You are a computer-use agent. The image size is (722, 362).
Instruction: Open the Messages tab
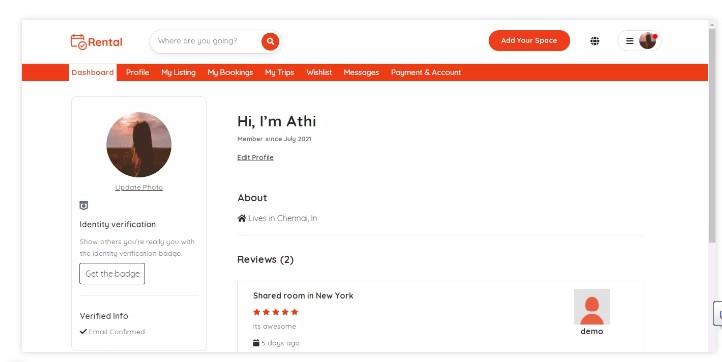click(361, 72)
